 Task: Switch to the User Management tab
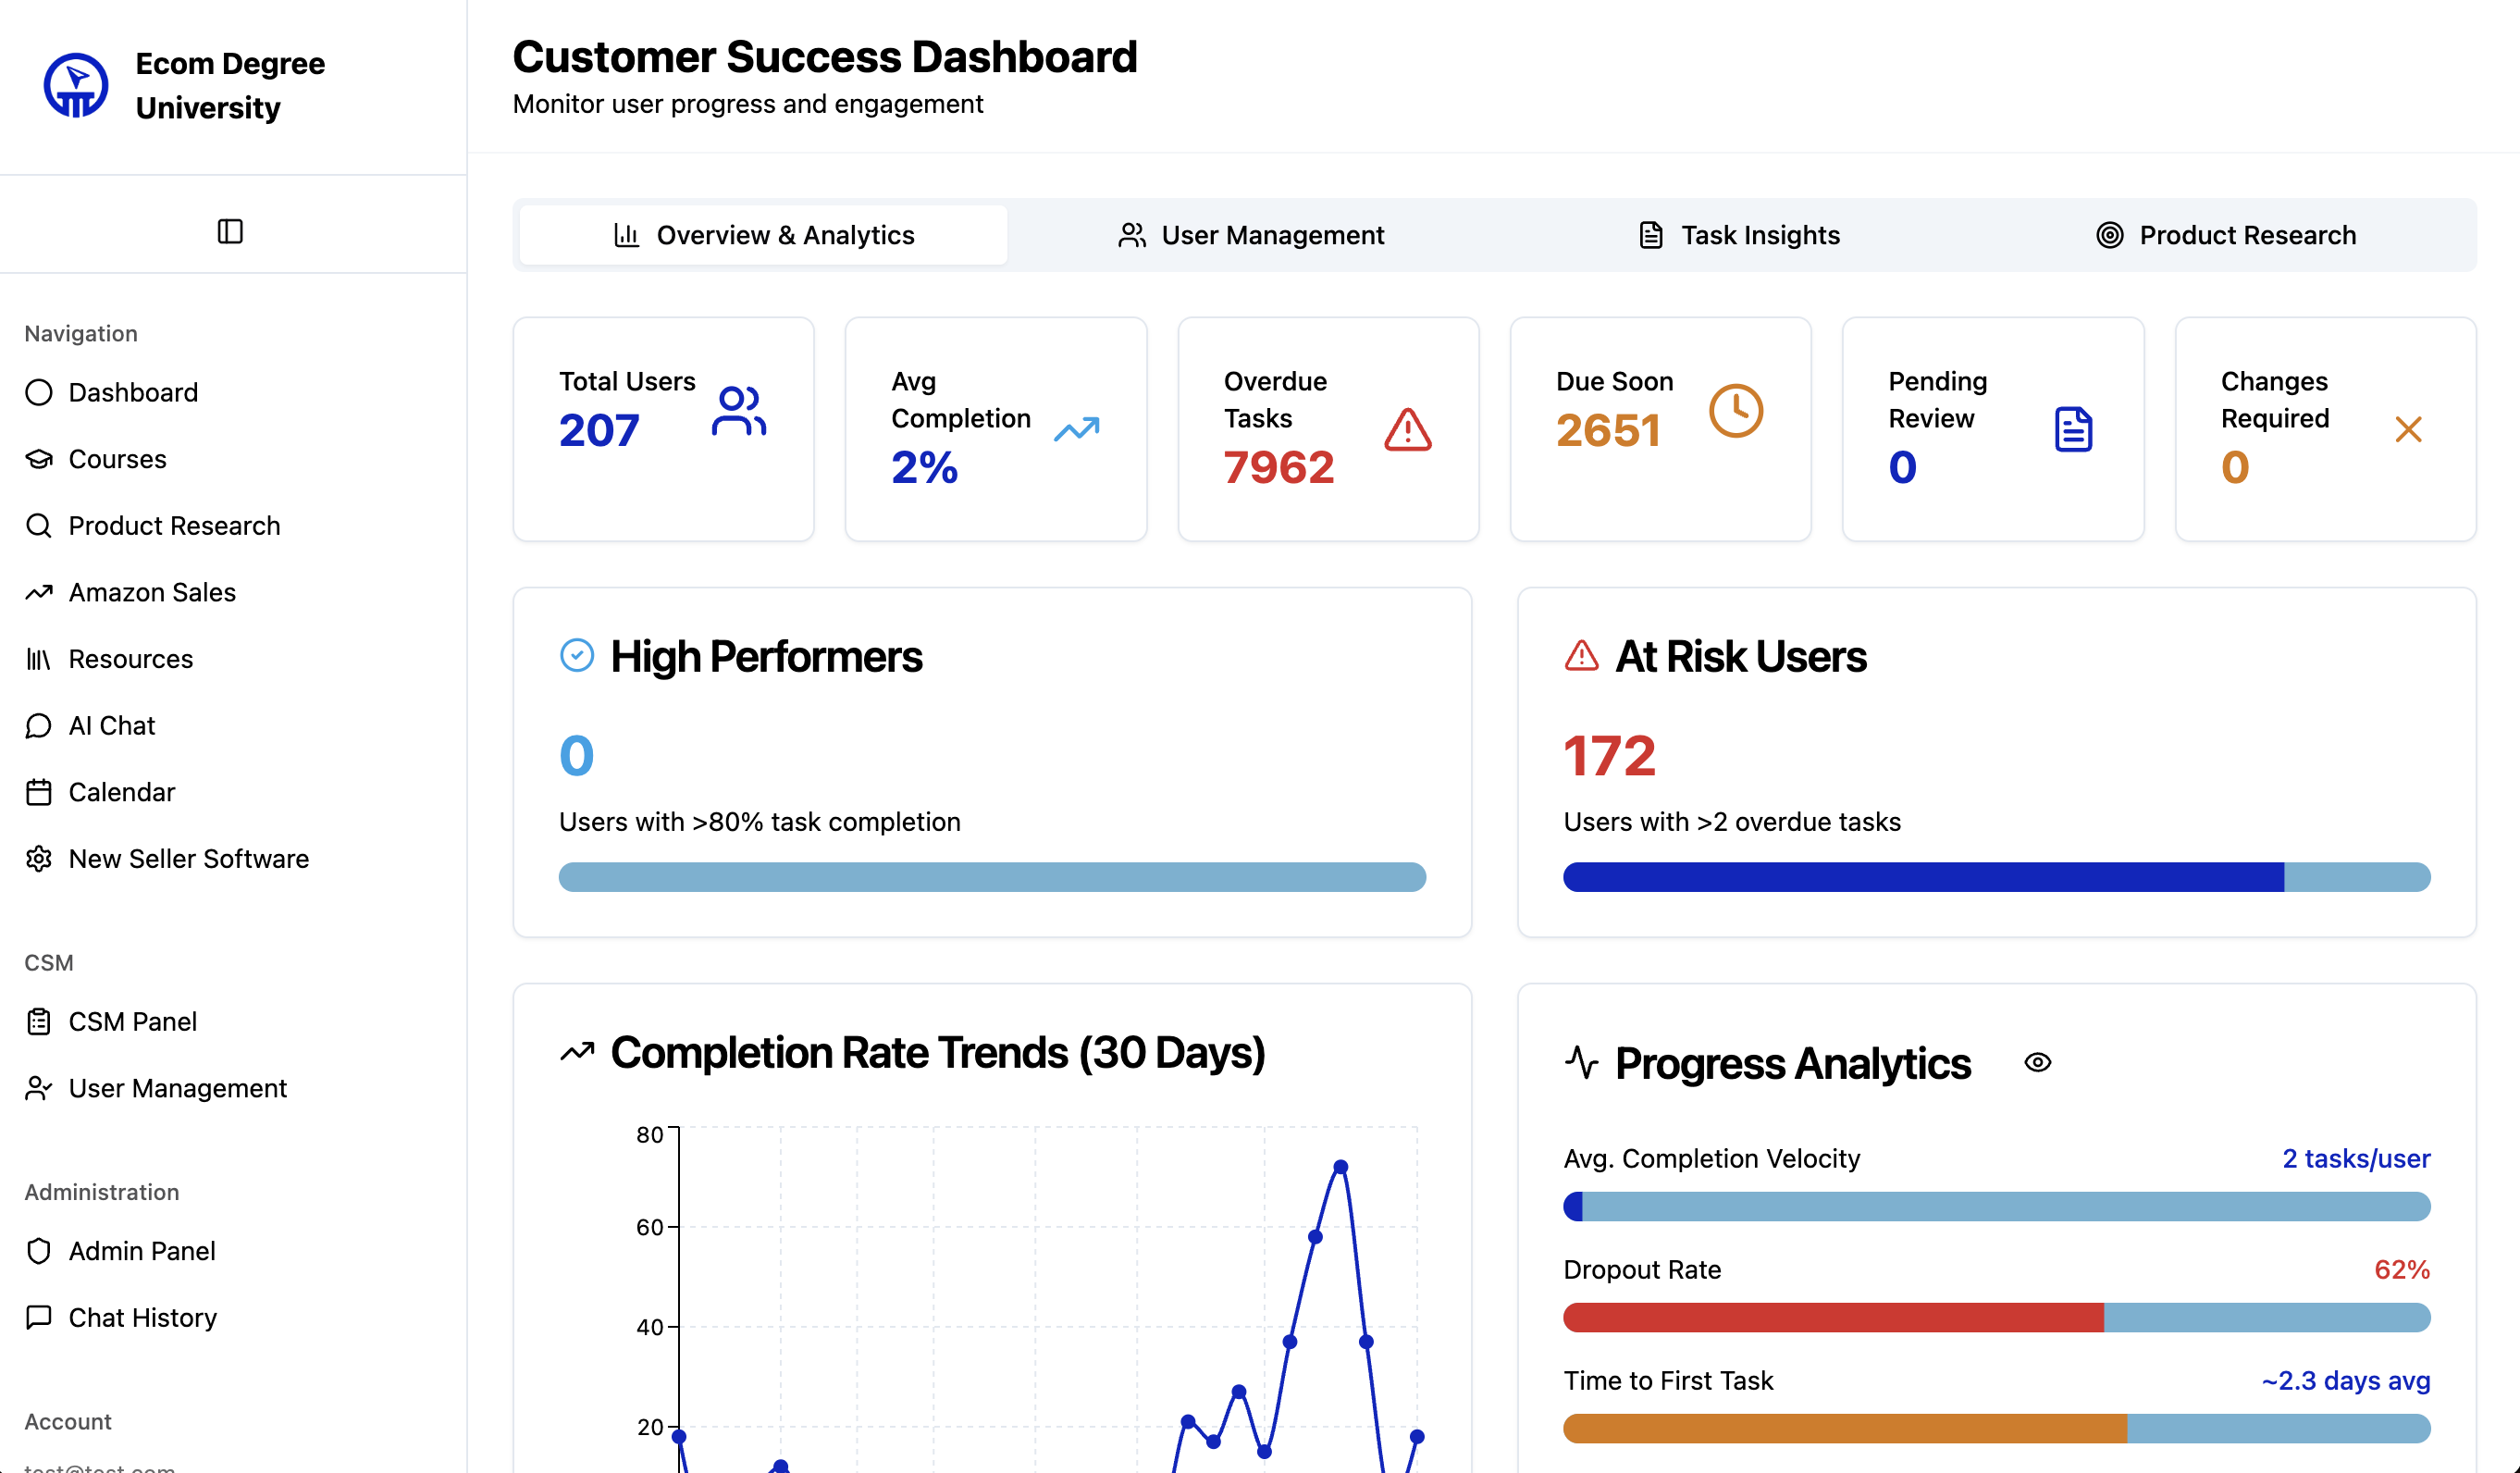click(x=1251, y=235)
